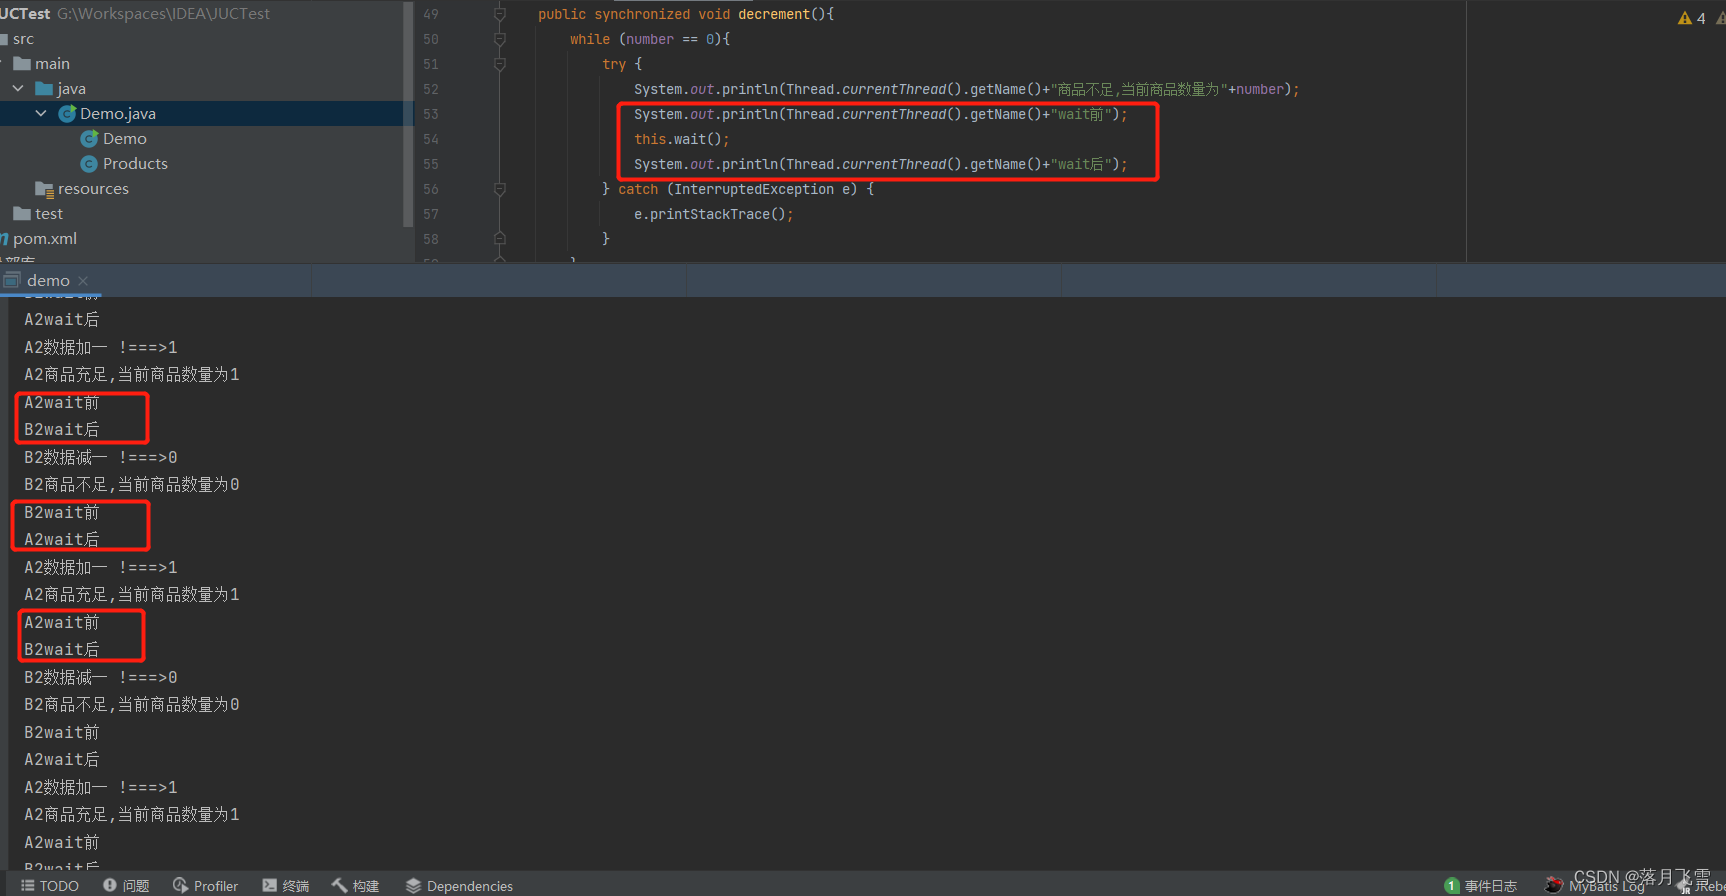The width and height of the screenshot is (1726, 896).
Task: Open the 事件日志 event log
Action: tap(1481, 886)
